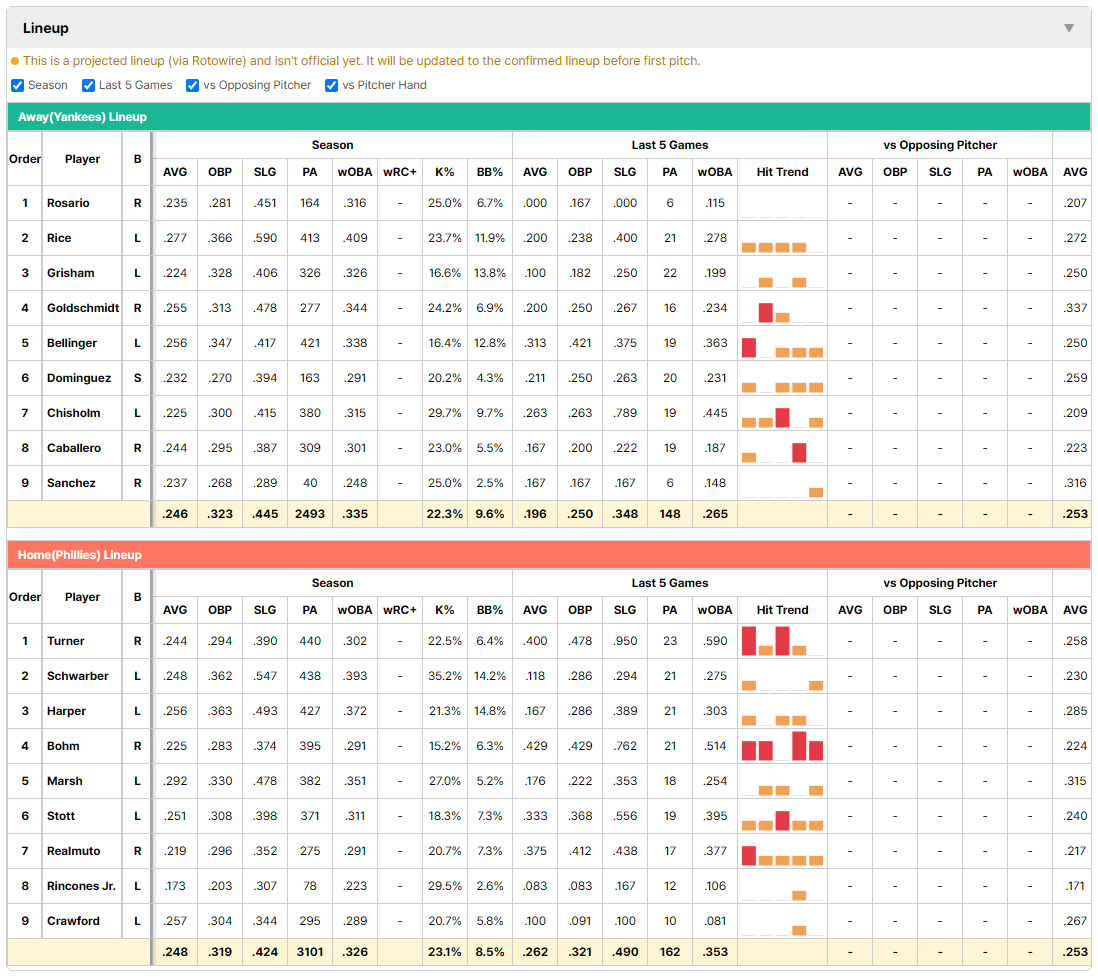The height and width of the screenshot is (977, 1098).
Task: Disable vs Opposing Pitcher checkbox
Action: tap(192, 85)
